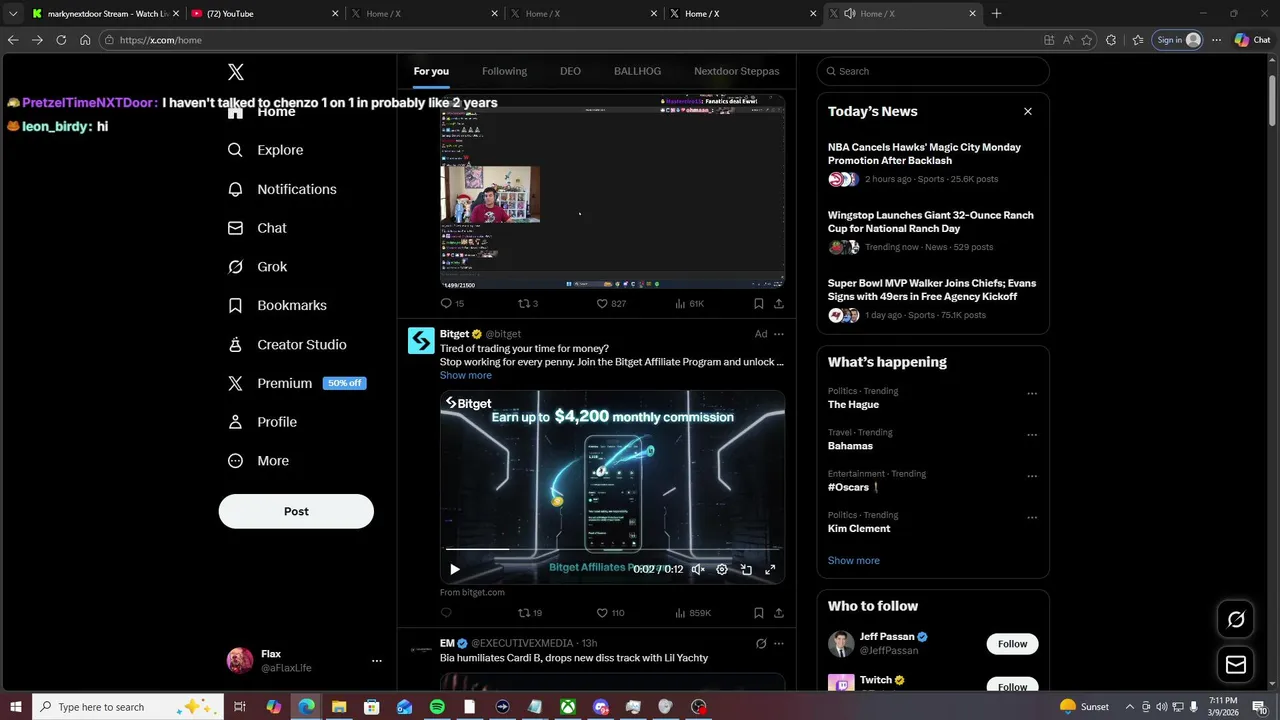Image resolution: width=1280 pixels, height=720 pixels.
Task: Follow Jeff Passan
Action: [x=1012, y=644]
